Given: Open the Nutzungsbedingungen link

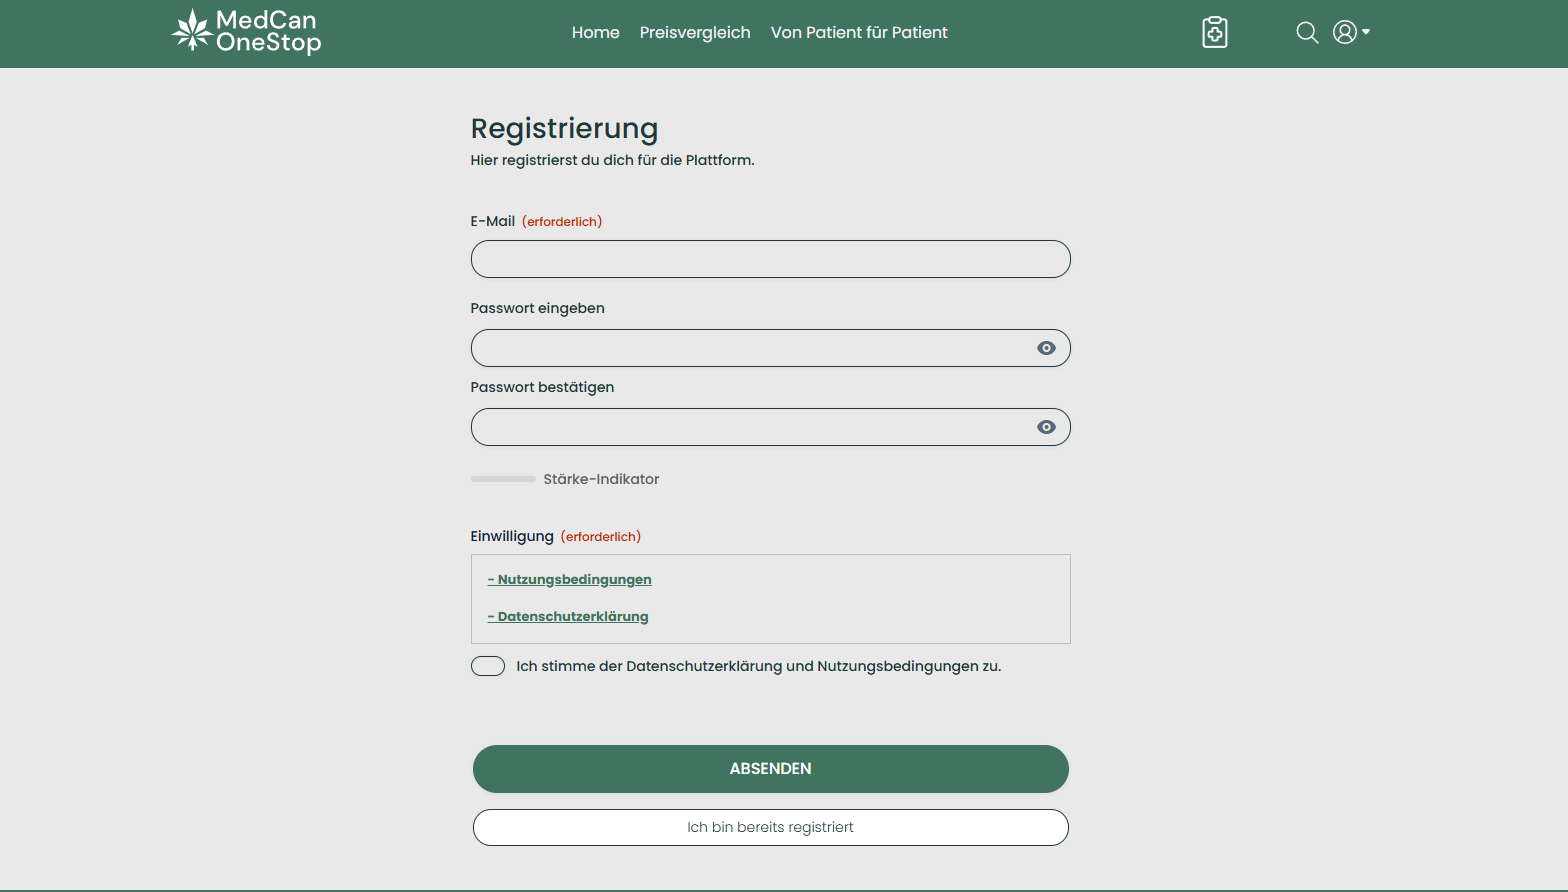Looking at the screenshot, I should [570, 580].
